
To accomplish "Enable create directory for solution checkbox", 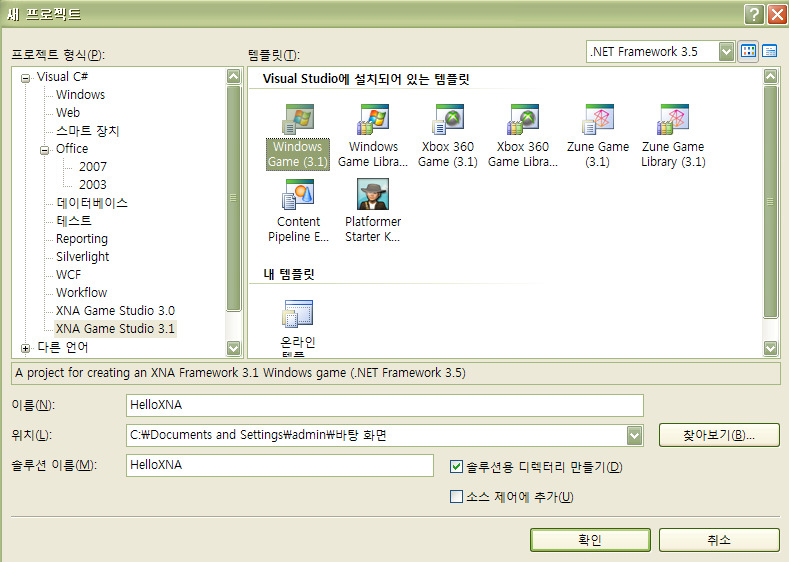I will pos(456,467).
